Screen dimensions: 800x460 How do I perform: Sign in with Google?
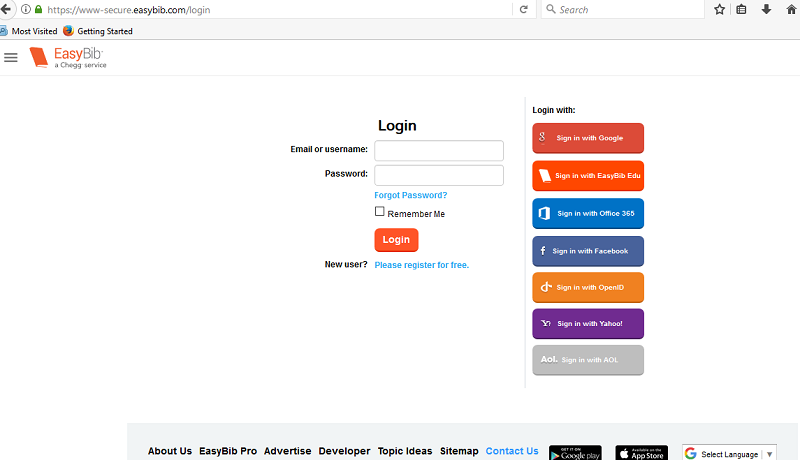(x=588, y=138)
